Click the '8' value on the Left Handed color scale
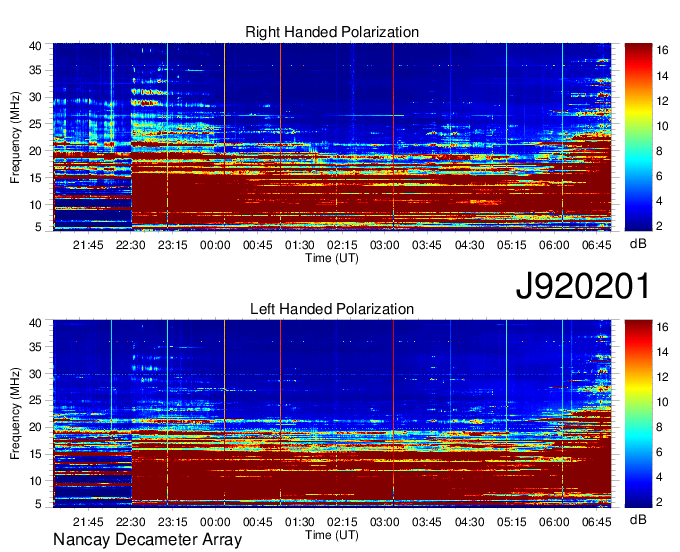 659,427
